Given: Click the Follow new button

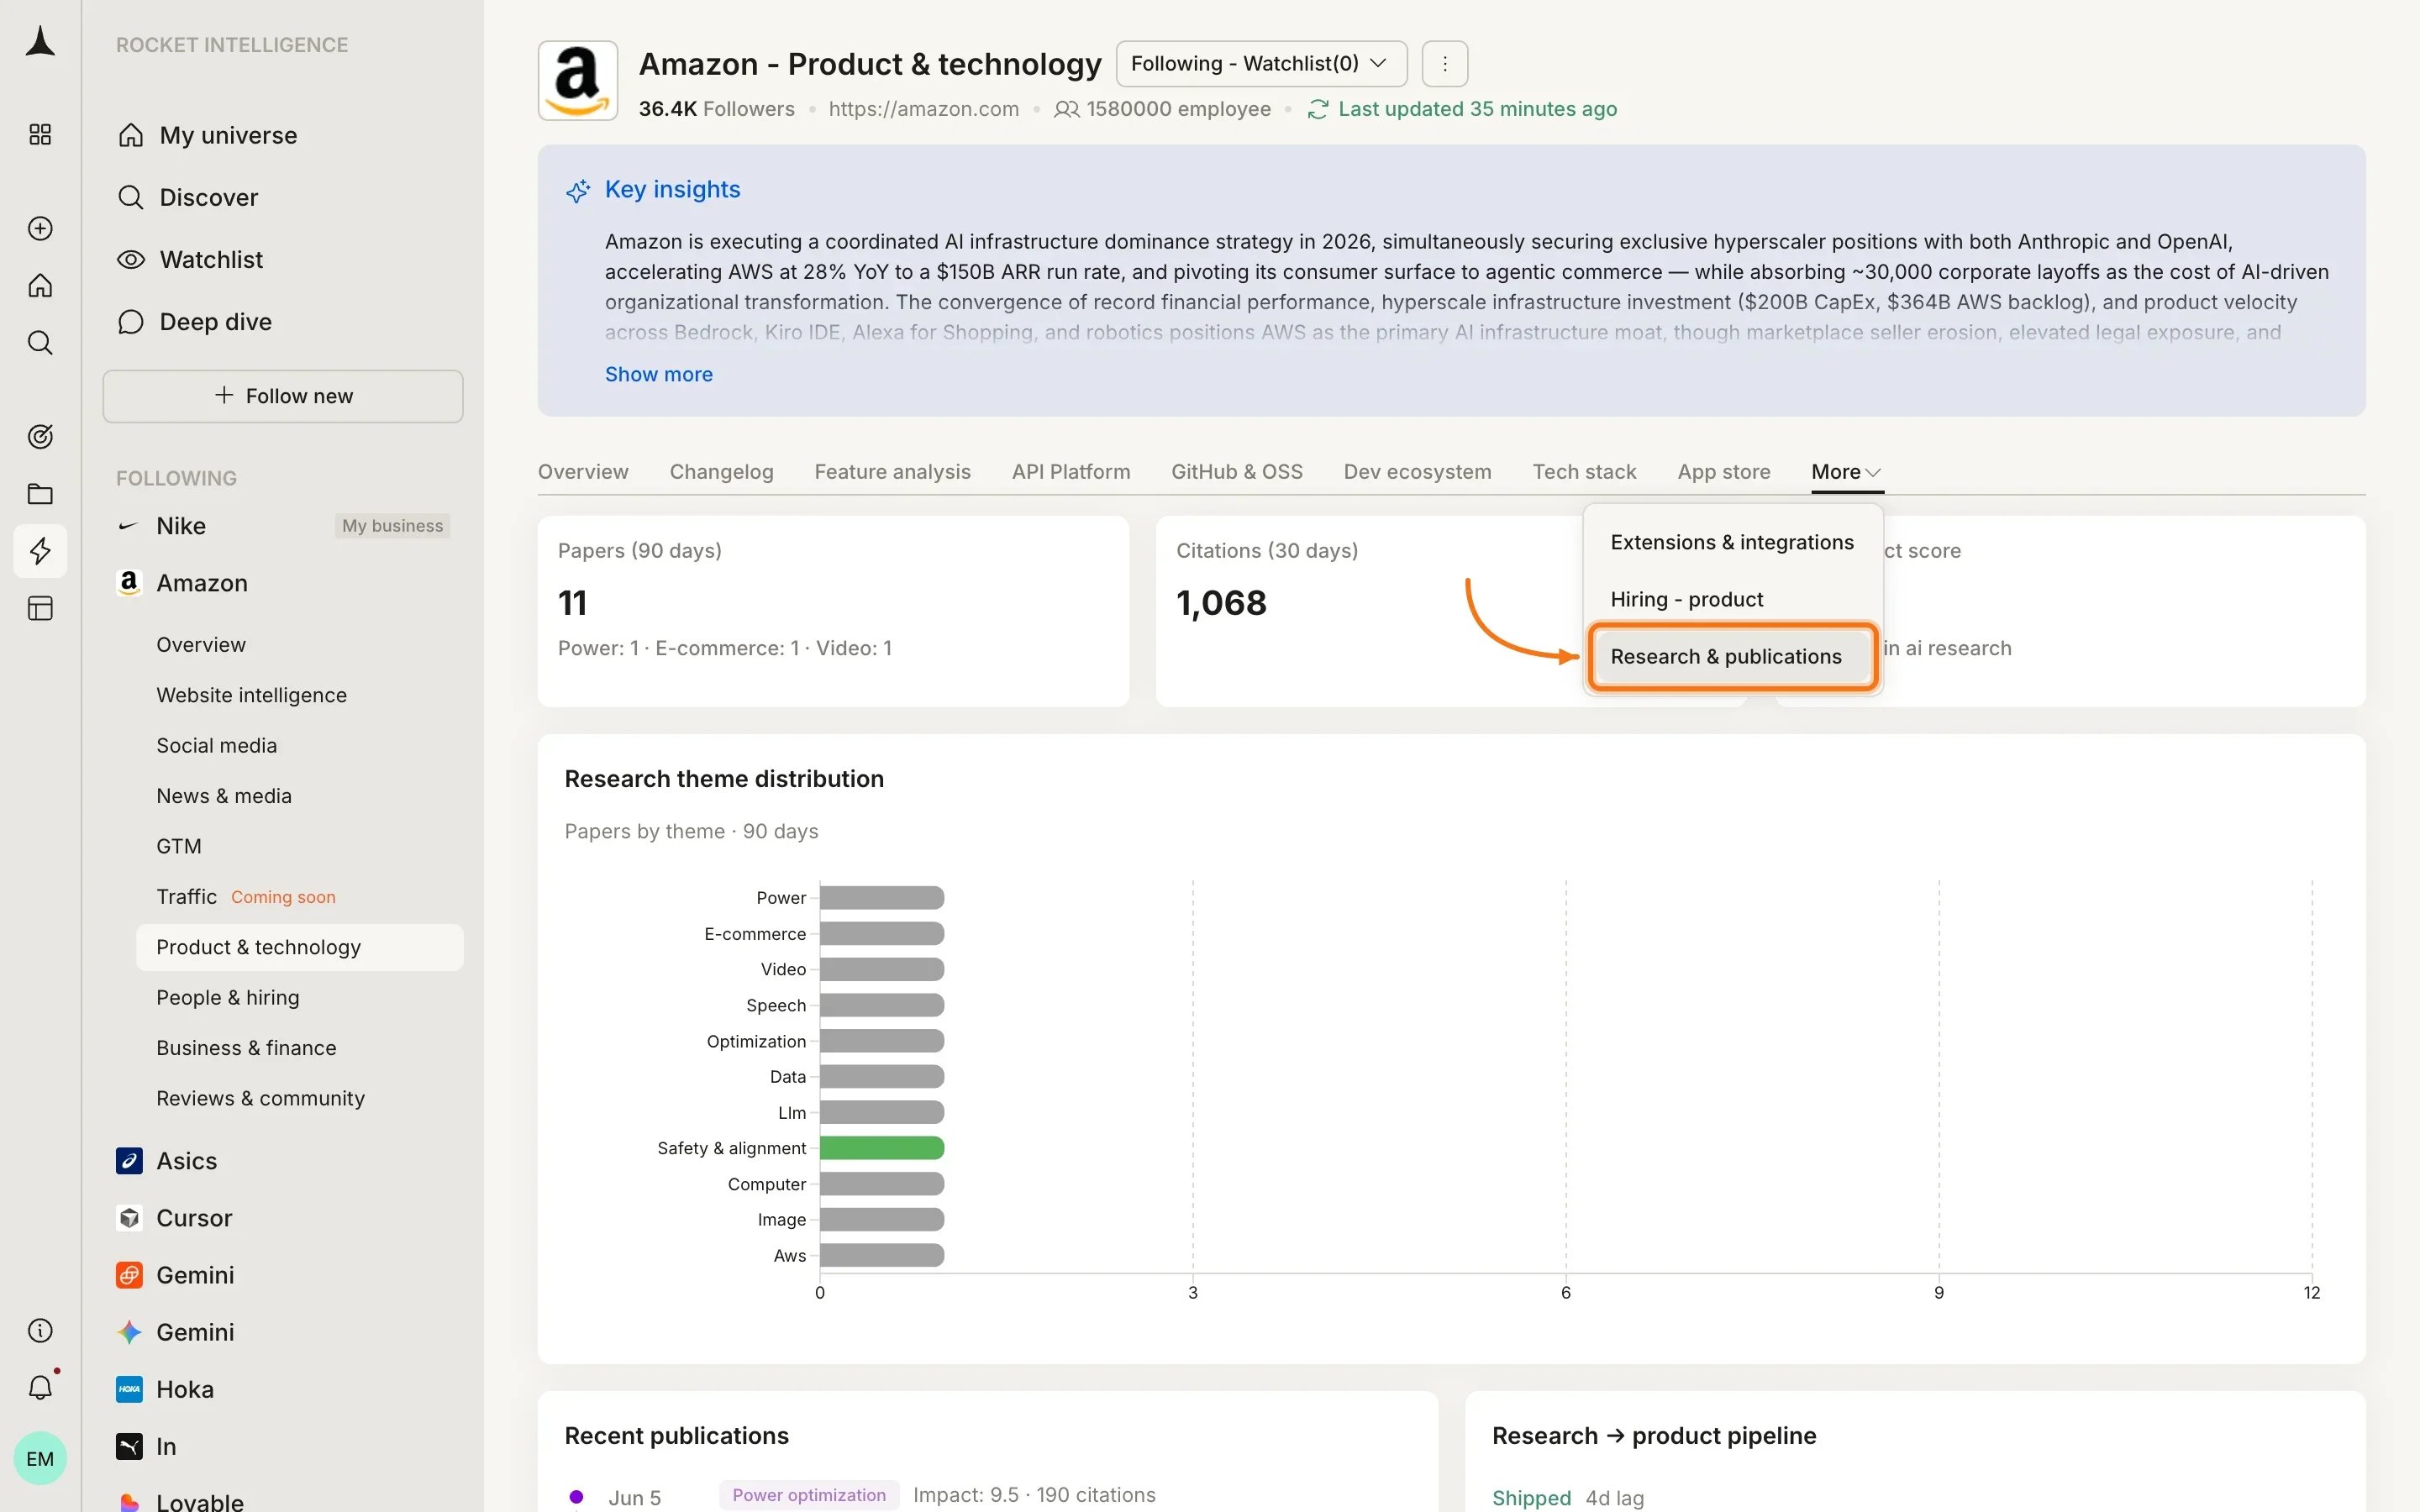Looking at the screenshot, I should tap(283, 396).
